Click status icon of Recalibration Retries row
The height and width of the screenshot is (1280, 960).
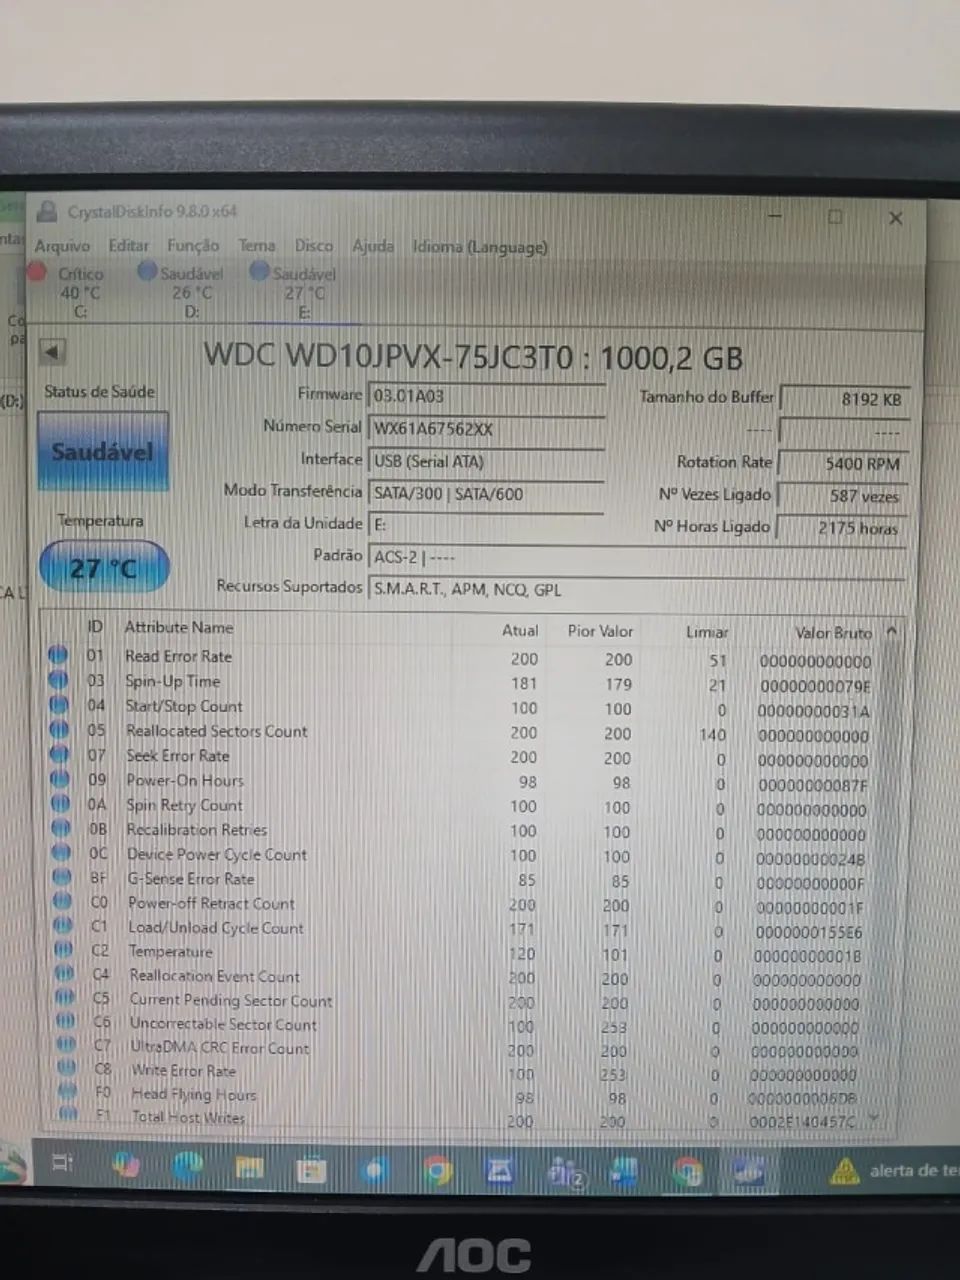tap(62, 828)
